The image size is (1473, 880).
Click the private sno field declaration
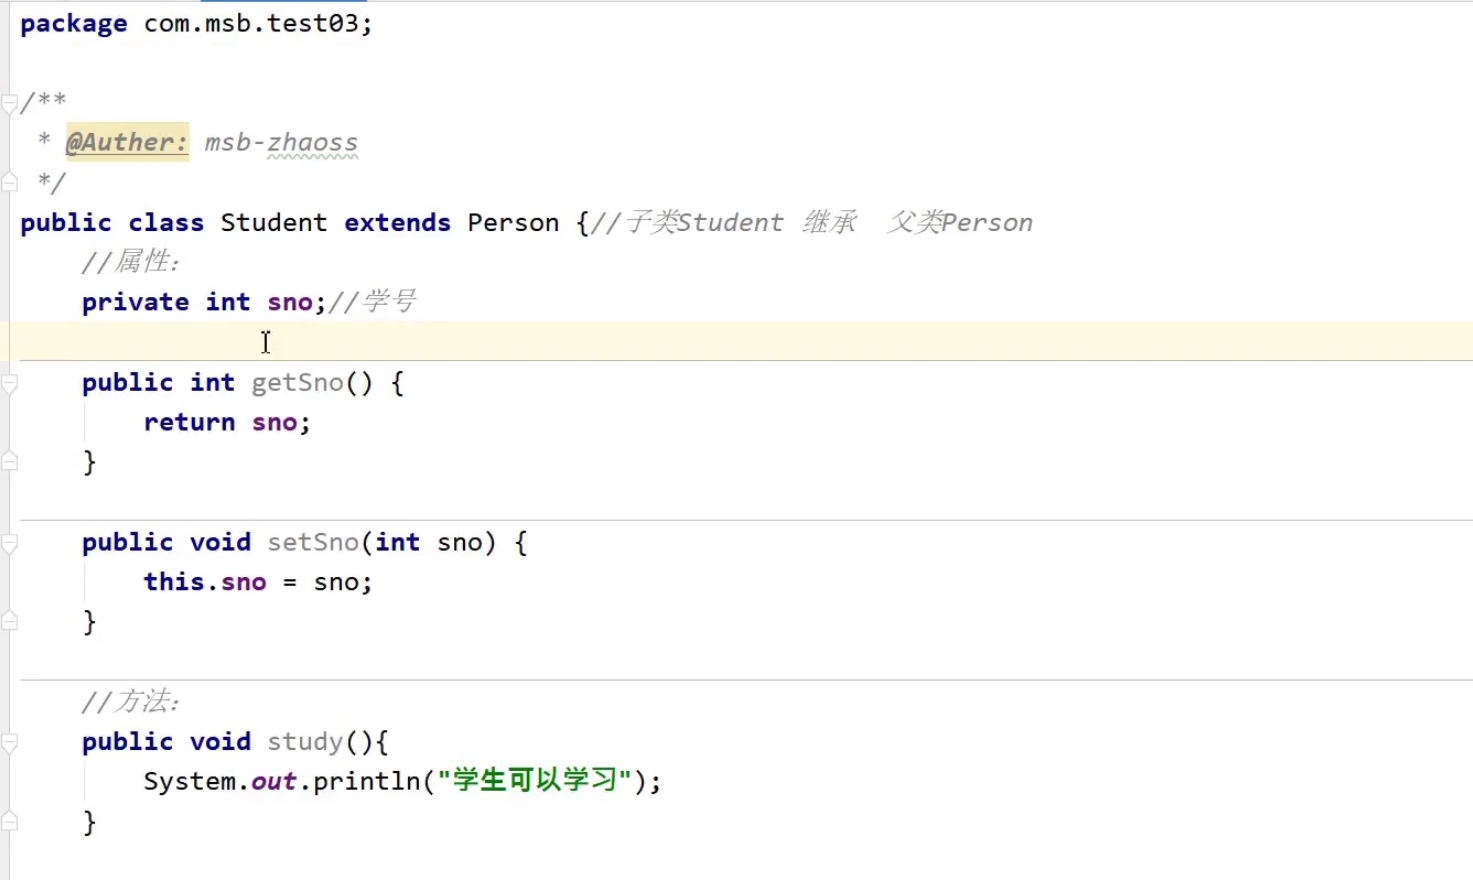point(289,302)
